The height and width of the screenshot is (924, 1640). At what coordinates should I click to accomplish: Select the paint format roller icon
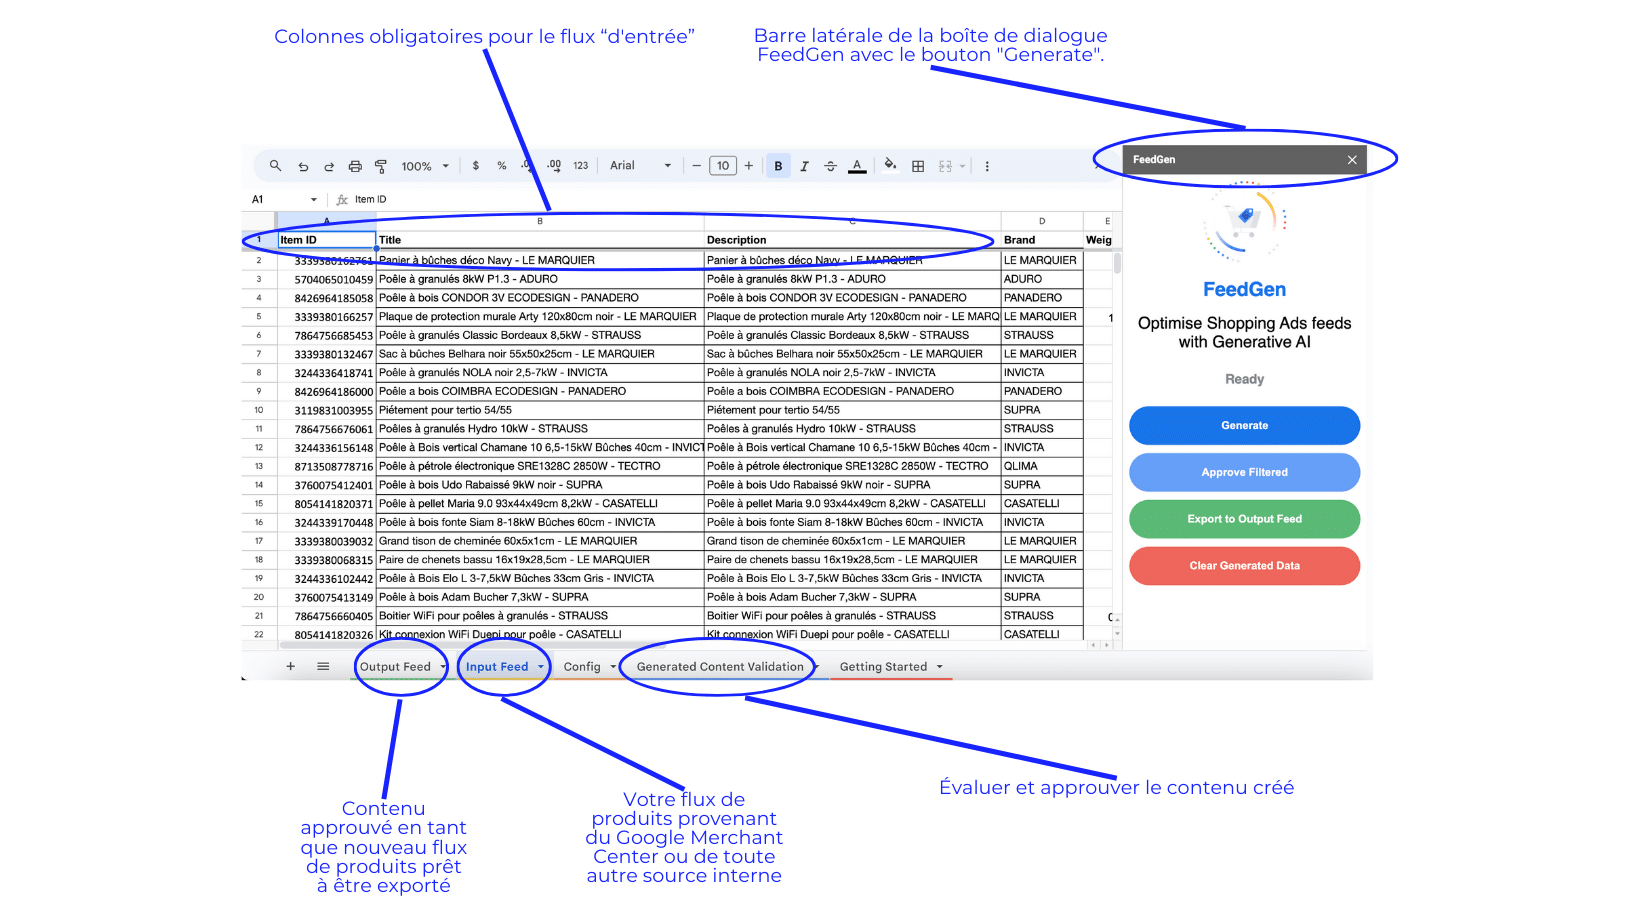click(381, 167)
